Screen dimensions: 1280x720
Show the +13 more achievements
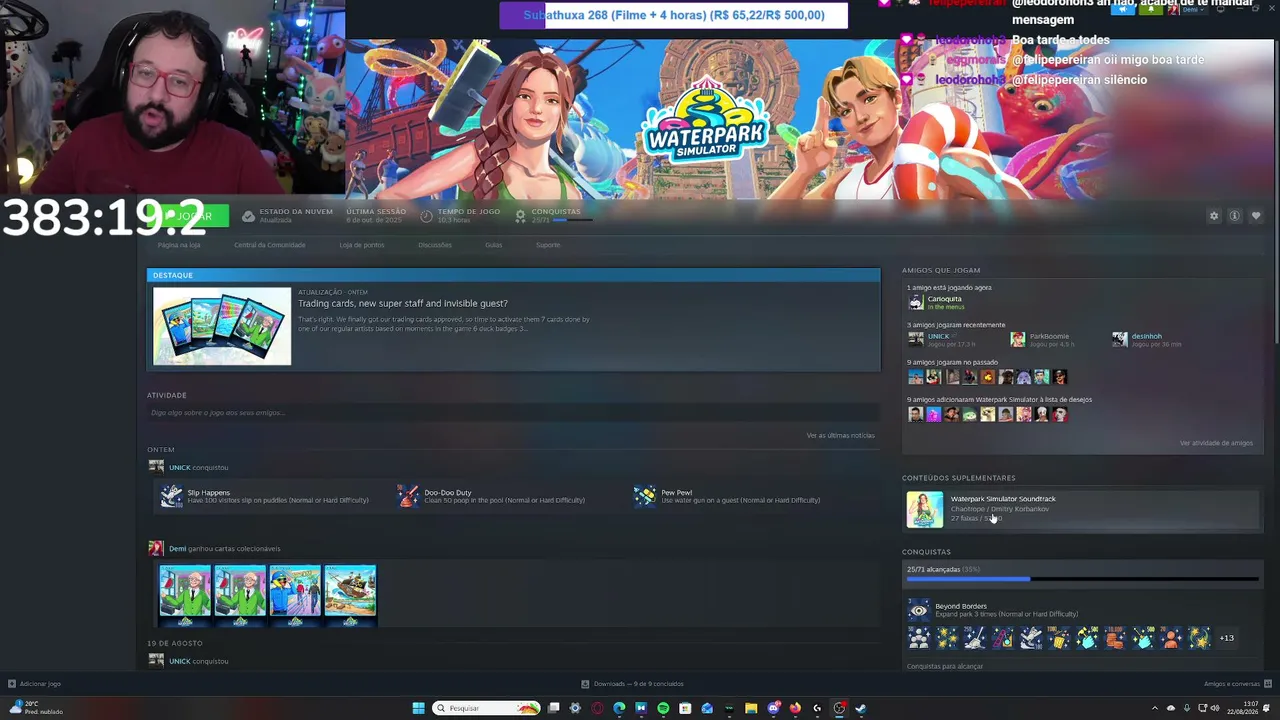[x=1227, y=638]
